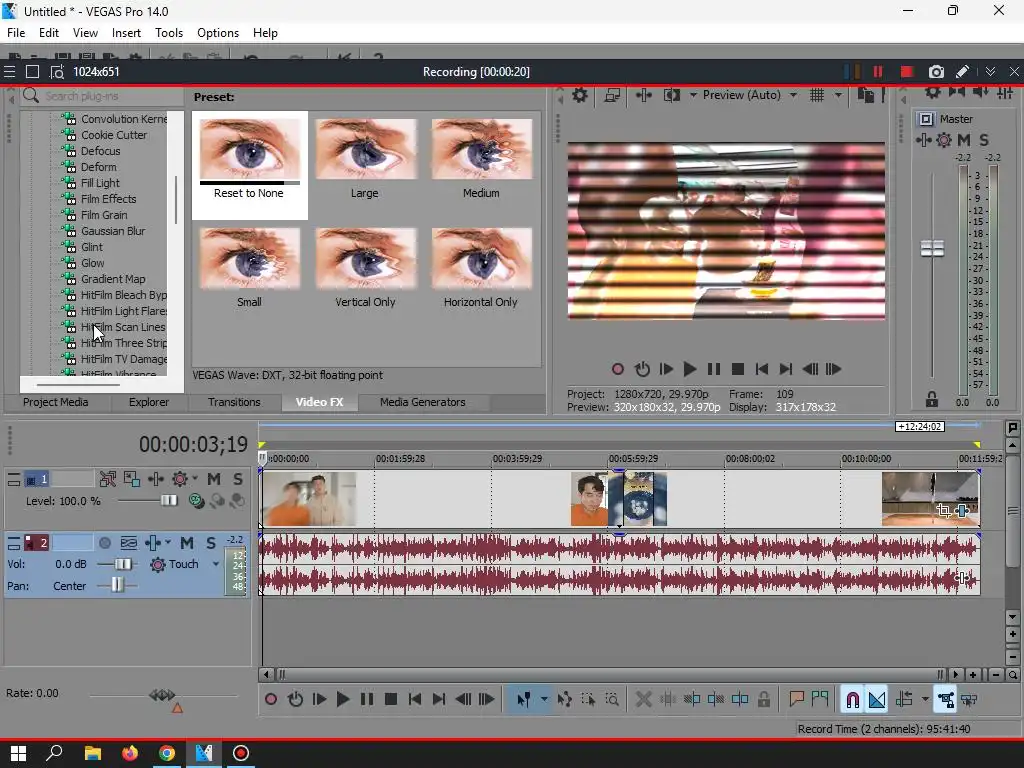
Task: Open Track FX on audio track 2
Action: [153, 543]
